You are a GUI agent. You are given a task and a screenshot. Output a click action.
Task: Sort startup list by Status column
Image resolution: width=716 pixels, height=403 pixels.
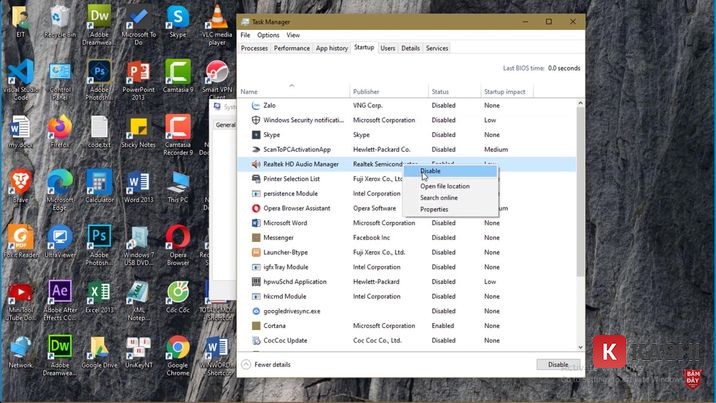tap(455, 92)
